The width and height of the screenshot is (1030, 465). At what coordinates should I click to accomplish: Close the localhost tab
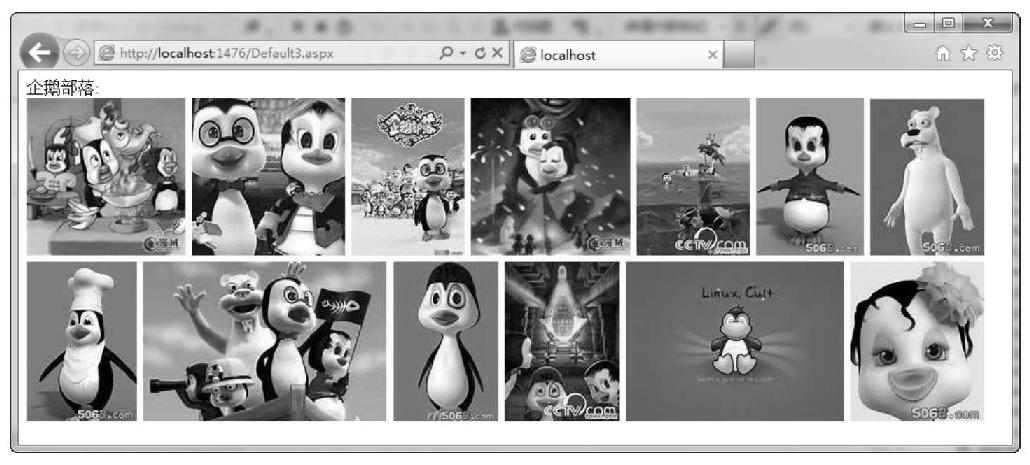click(712, 55)
